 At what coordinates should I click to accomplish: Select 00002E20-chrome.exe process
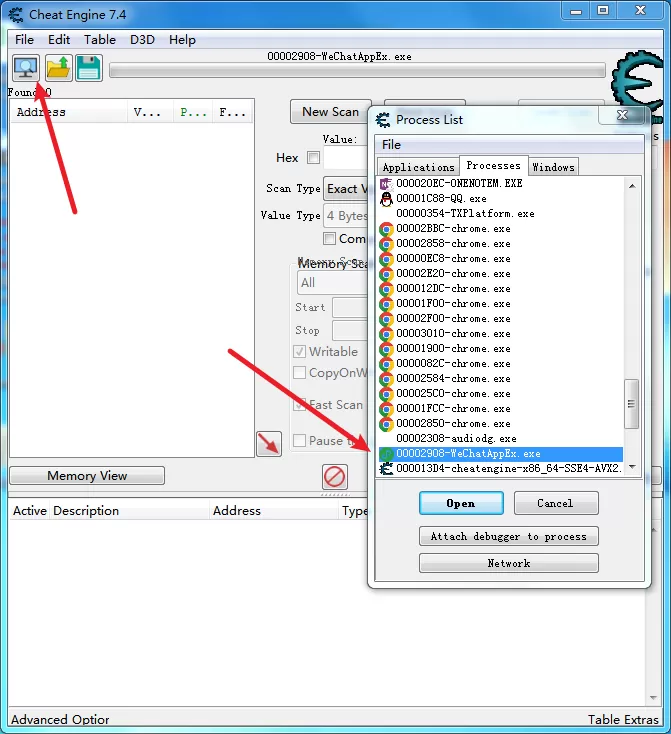point(501,273)
